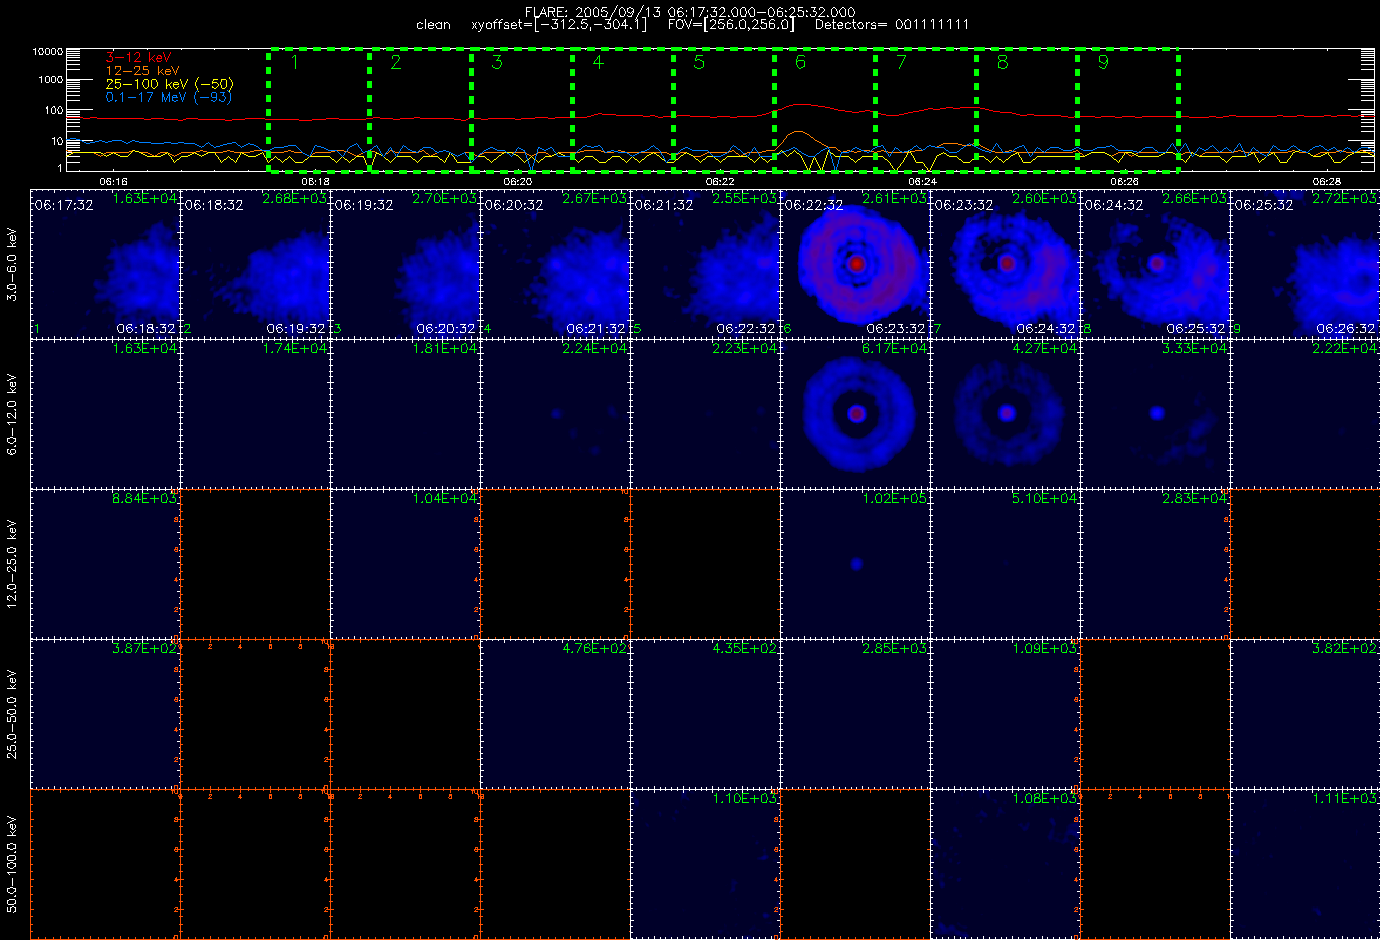
Task: Click interval 1 label in the light curve
Action: point(295,62)
